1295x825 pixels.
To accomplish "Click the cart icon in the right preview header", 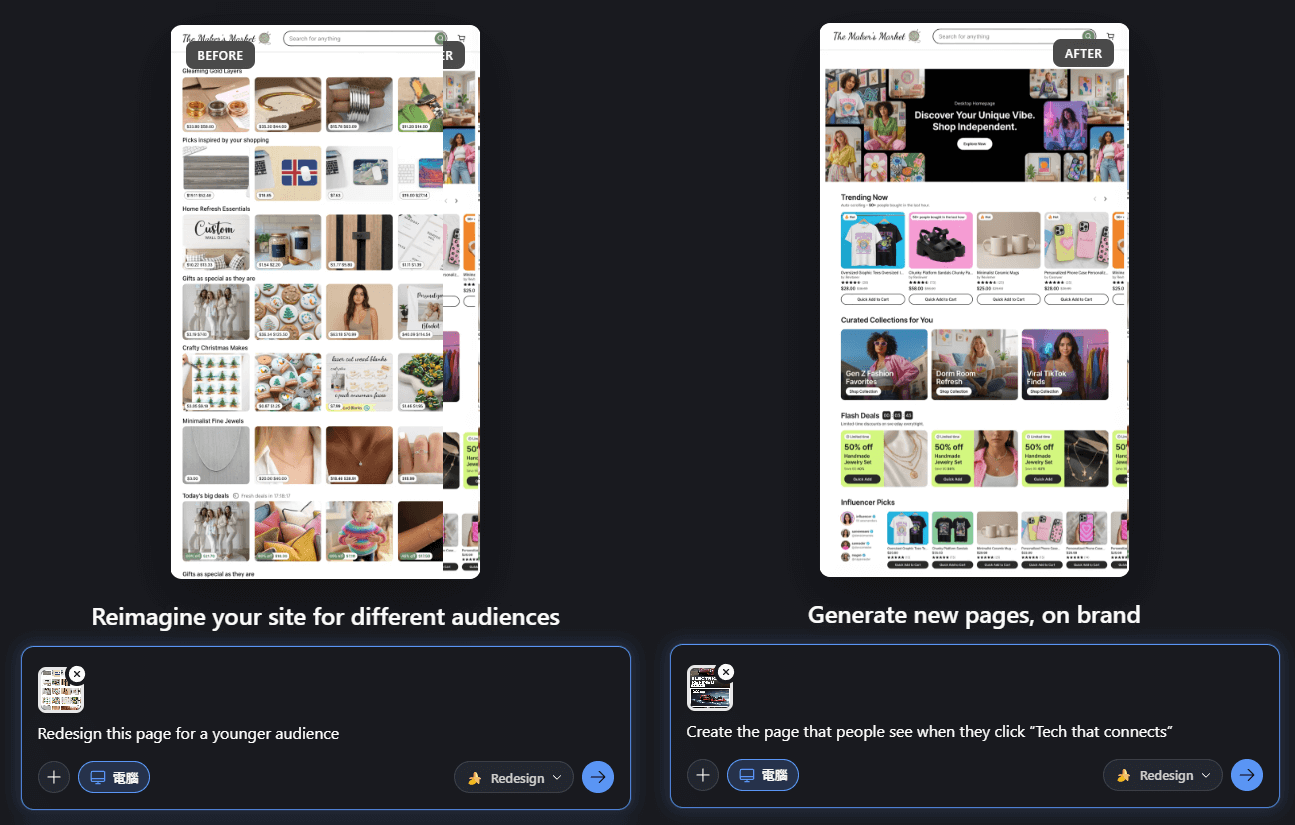I will (x=1111, y=36).
